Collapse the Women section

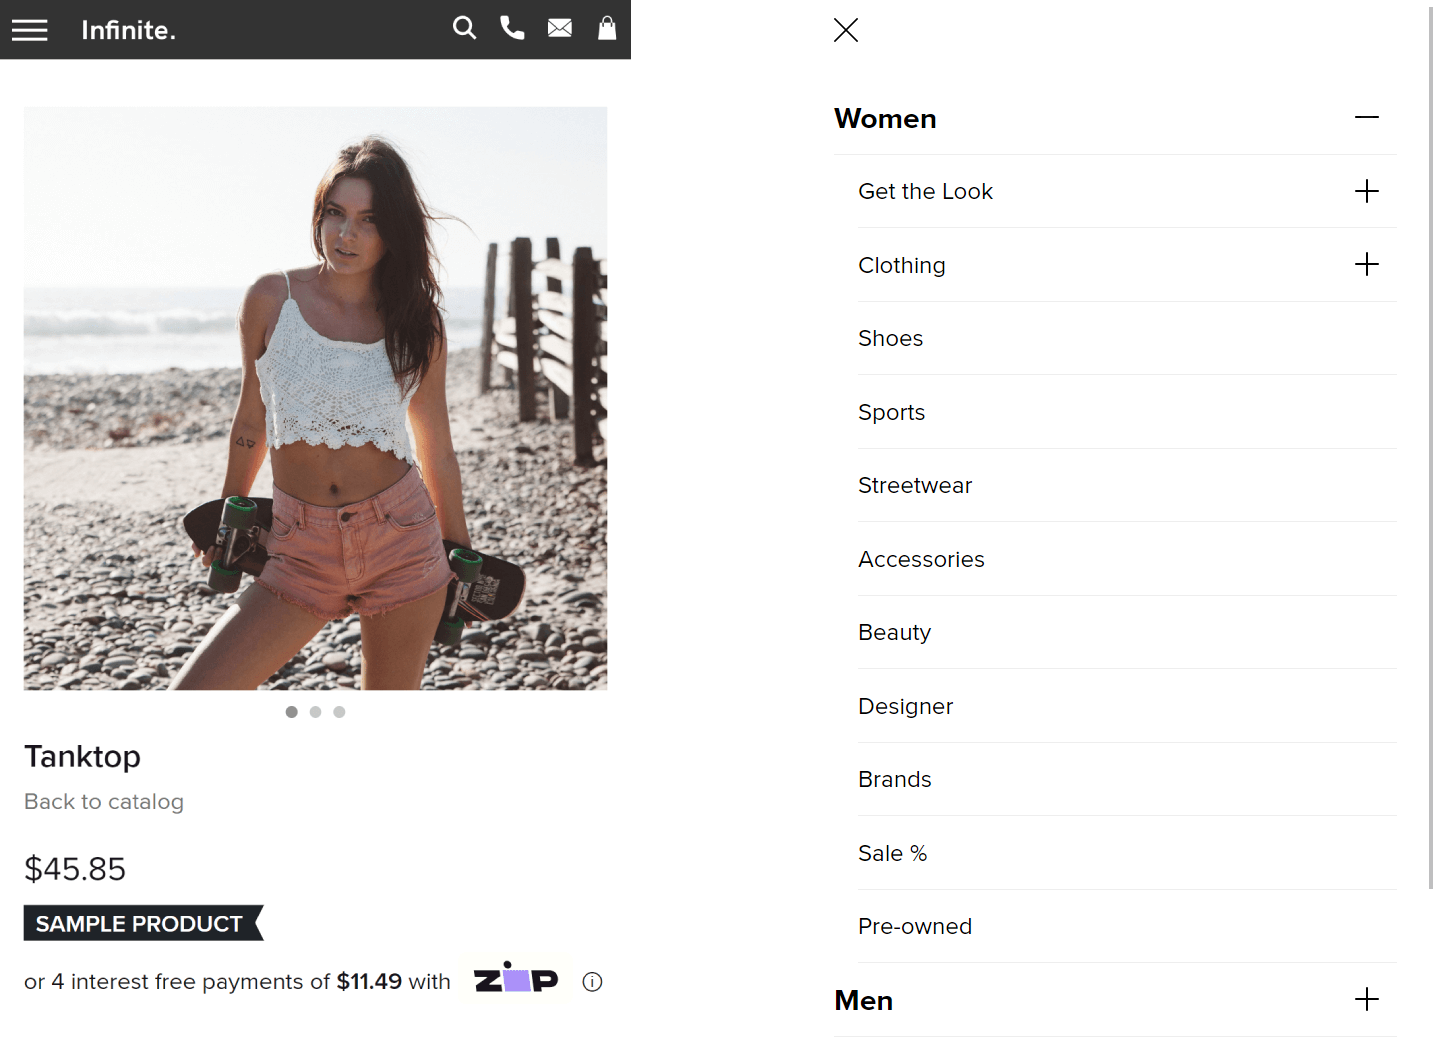point(1367,118)
